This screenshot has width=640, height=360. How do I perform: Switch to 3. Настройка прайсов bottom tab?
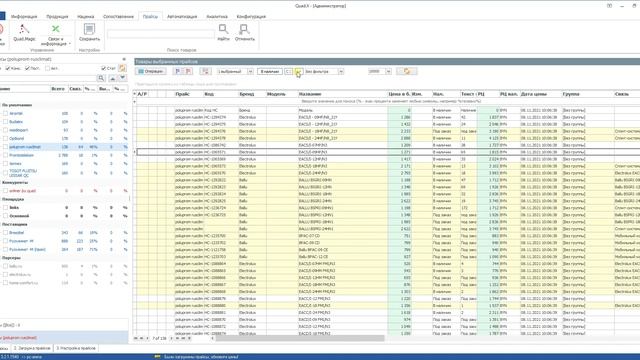tap(76, 348)
